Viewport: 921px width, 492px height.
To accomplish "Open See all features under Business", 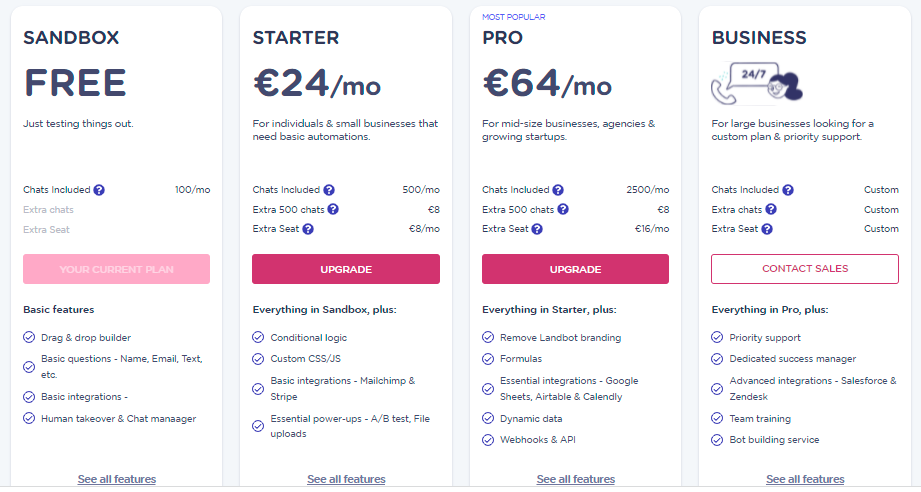I will 805,479.
